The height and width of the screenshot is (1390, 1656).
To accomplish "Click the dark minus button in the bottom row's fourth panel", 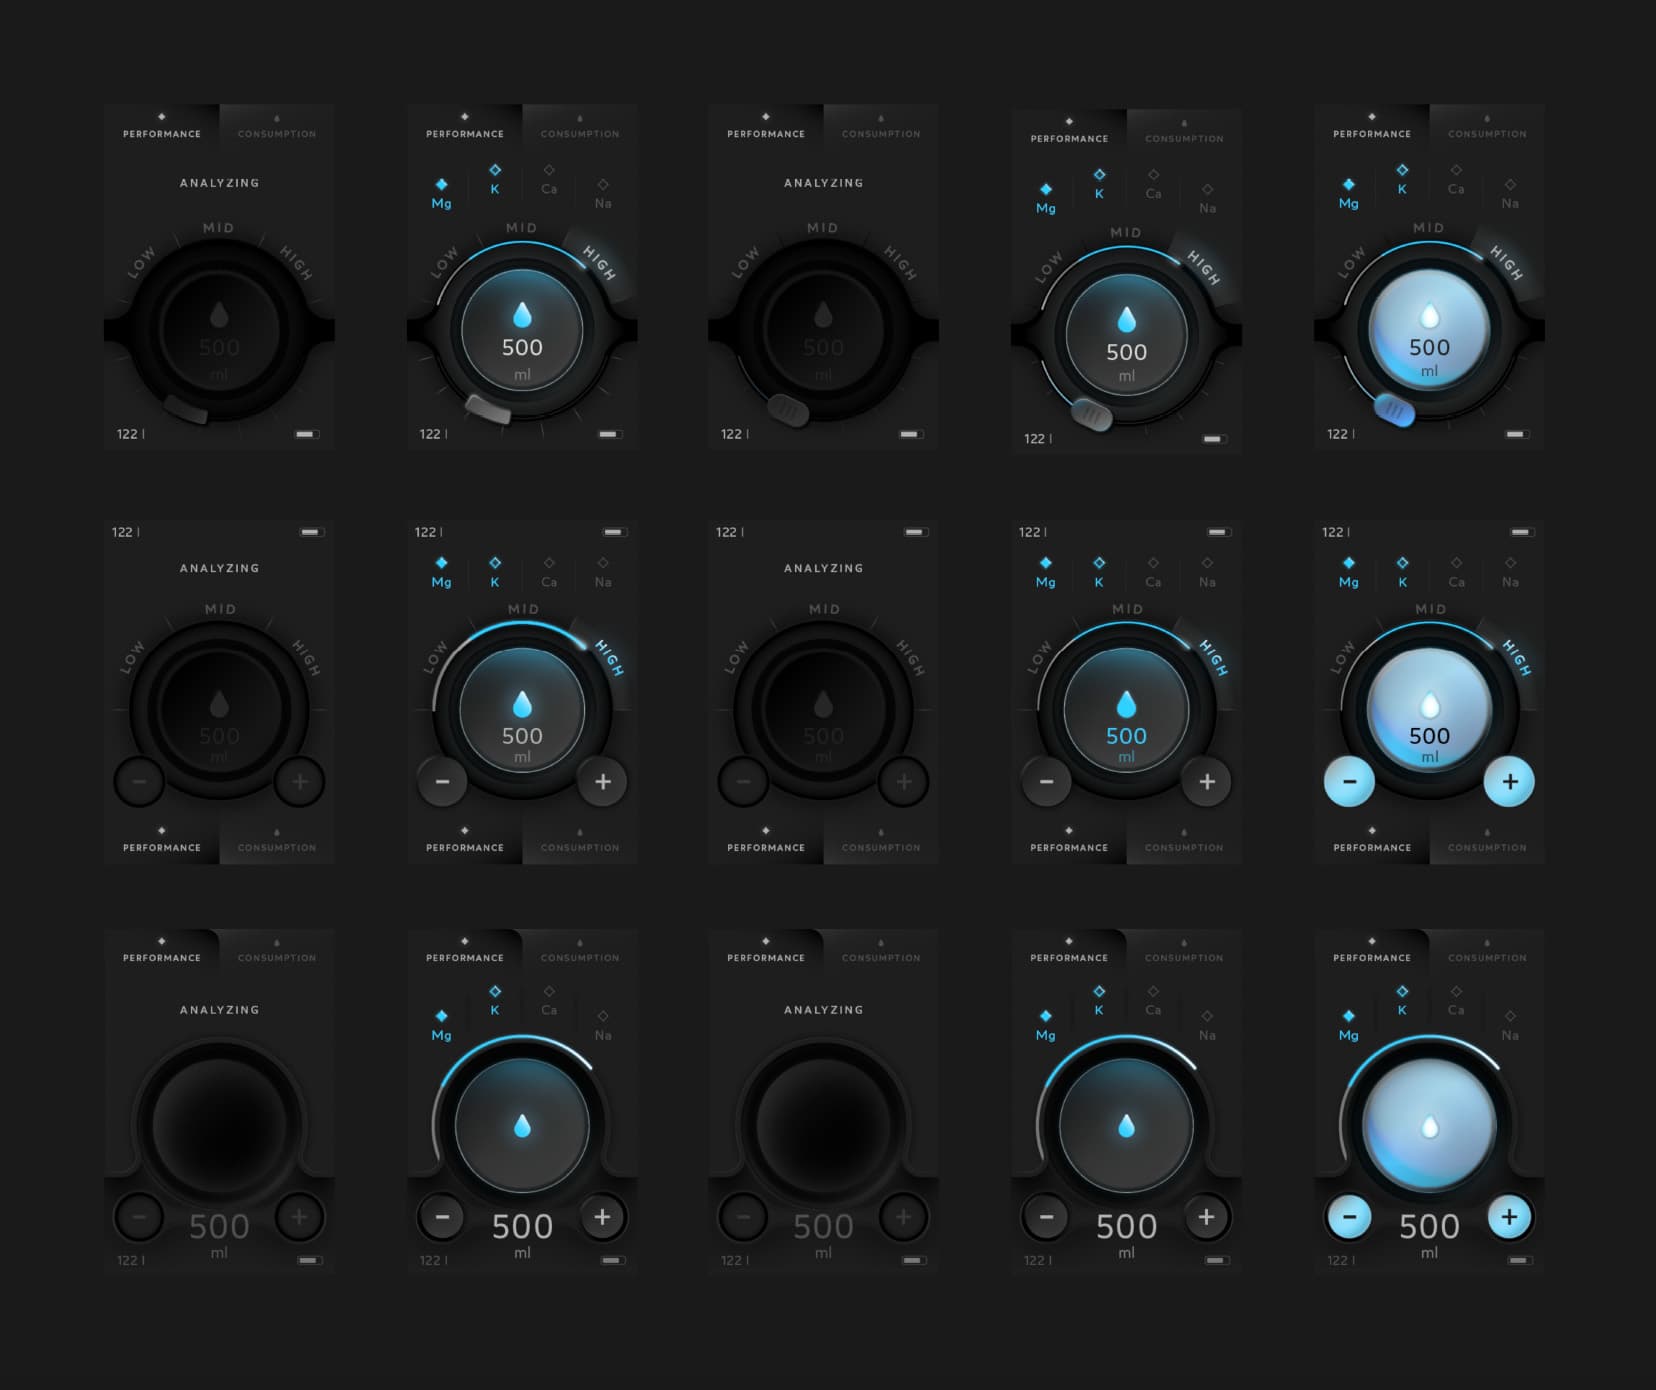I will 1046,1217.
